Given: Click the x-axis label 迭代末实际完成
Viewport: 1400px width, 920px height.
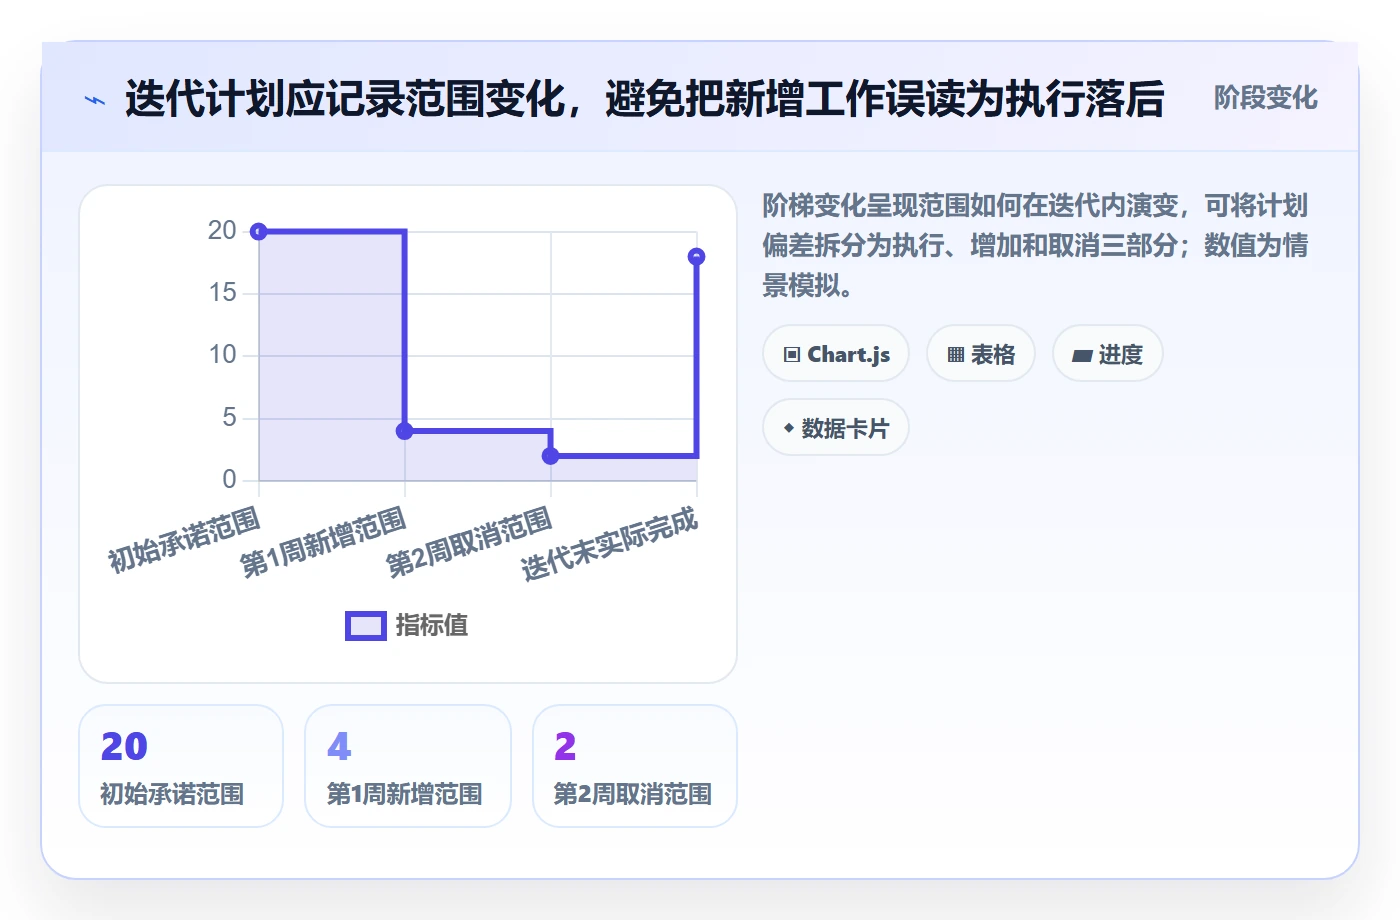Looking at the screenshot, I should (x=610, y=544).
